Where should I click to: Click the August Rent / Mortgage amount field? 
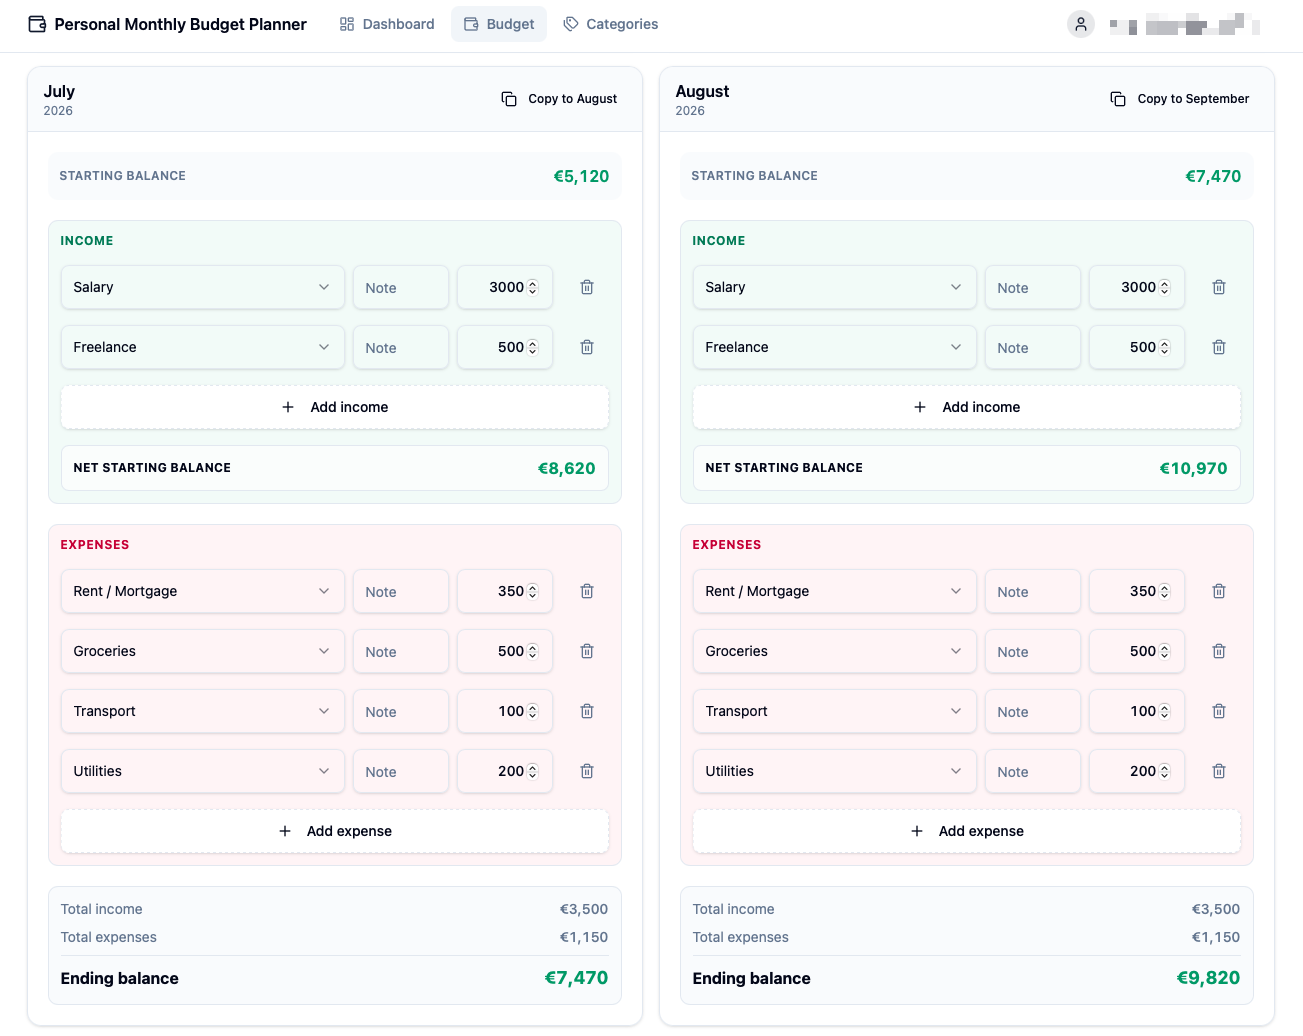click(1137, 591)
